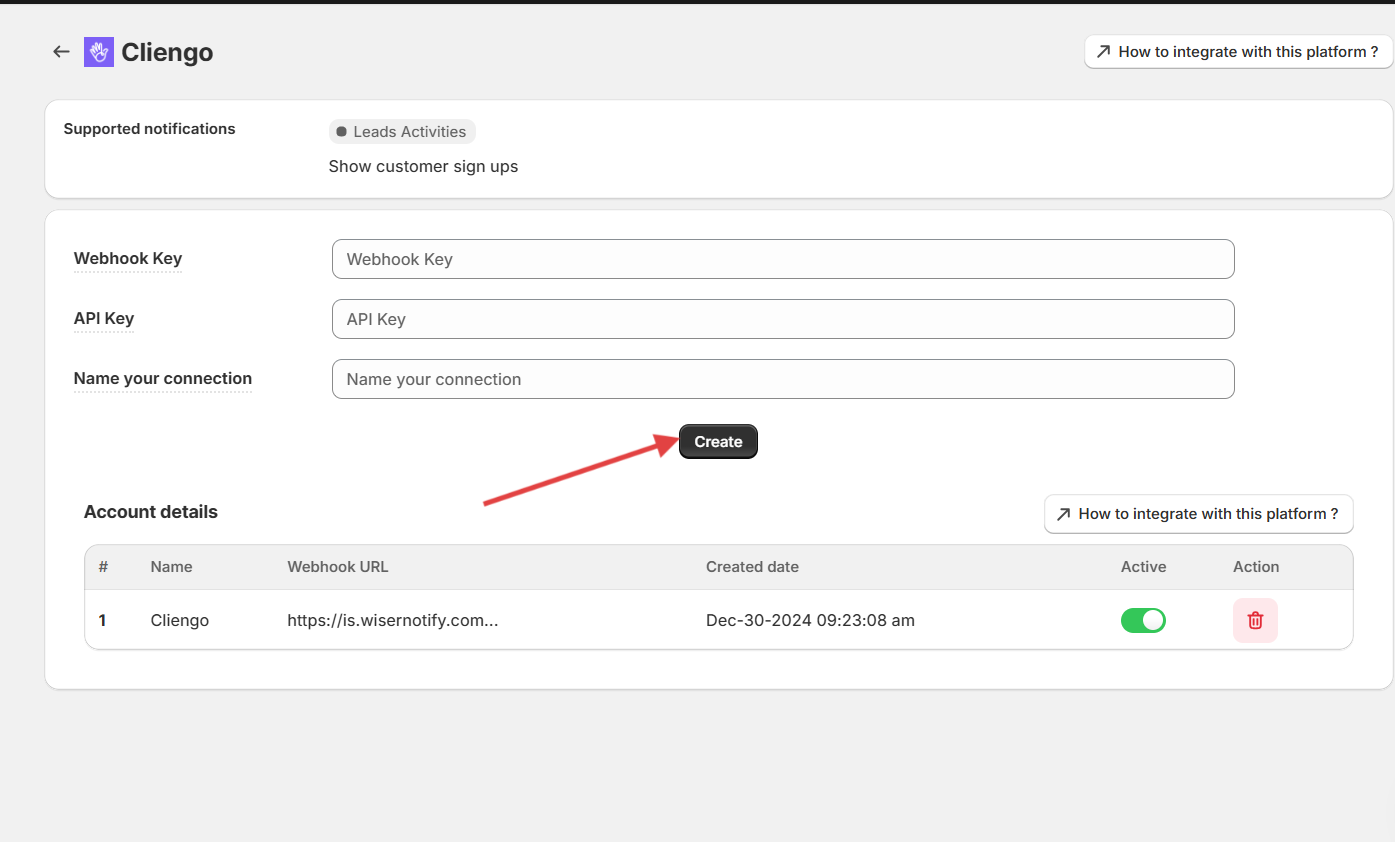Select the https://is.wisernotify.com... webhook URL cell
This screenshot has height=842, width=1395.
click(x=393, y=620)
